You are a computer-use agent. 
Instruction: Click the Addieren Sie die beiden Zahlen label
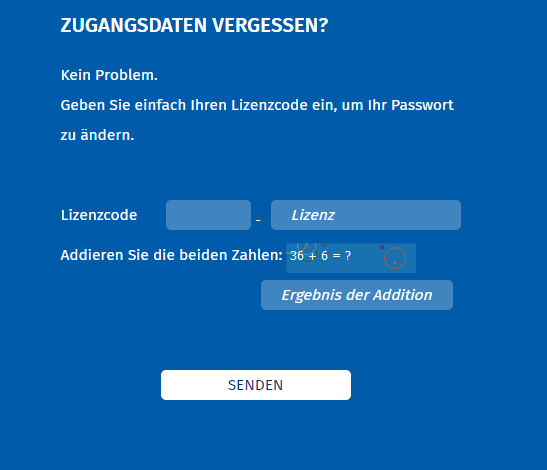click(171, 255)
